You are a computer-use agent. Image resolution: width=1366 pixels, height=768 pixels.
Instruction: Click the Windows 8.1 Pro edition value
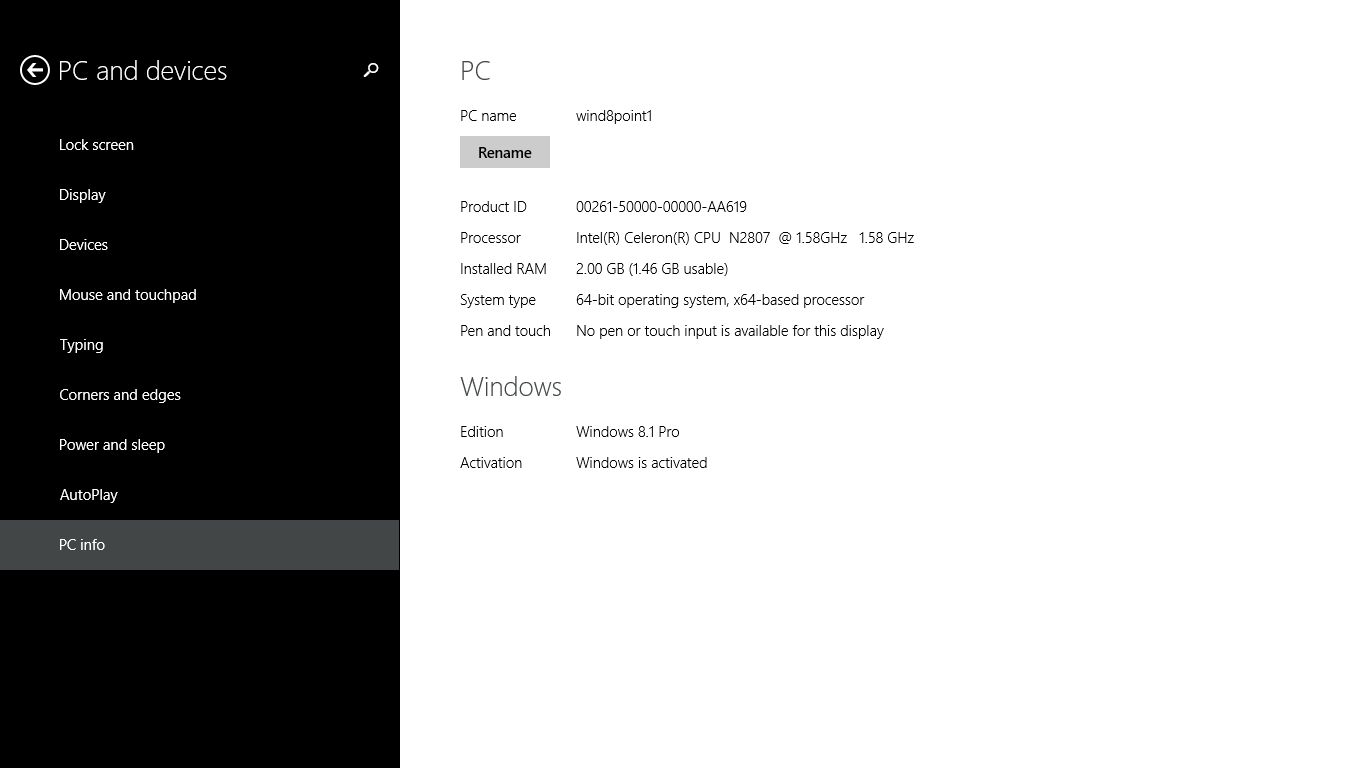[628, 432]
